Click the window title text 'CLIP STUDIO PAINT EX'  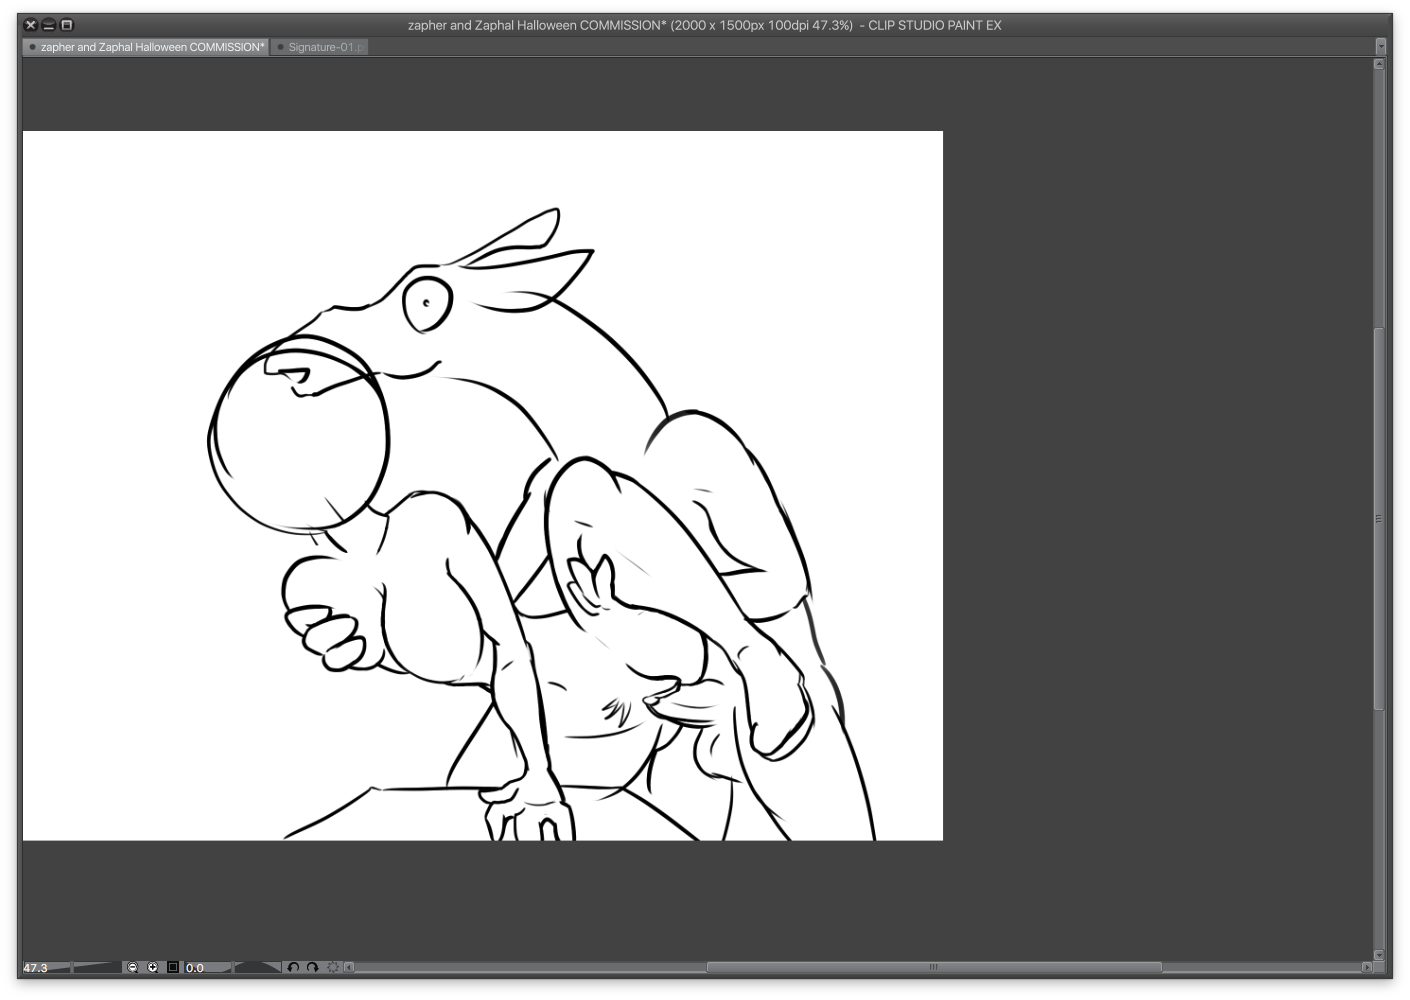(x=935, y=25)
